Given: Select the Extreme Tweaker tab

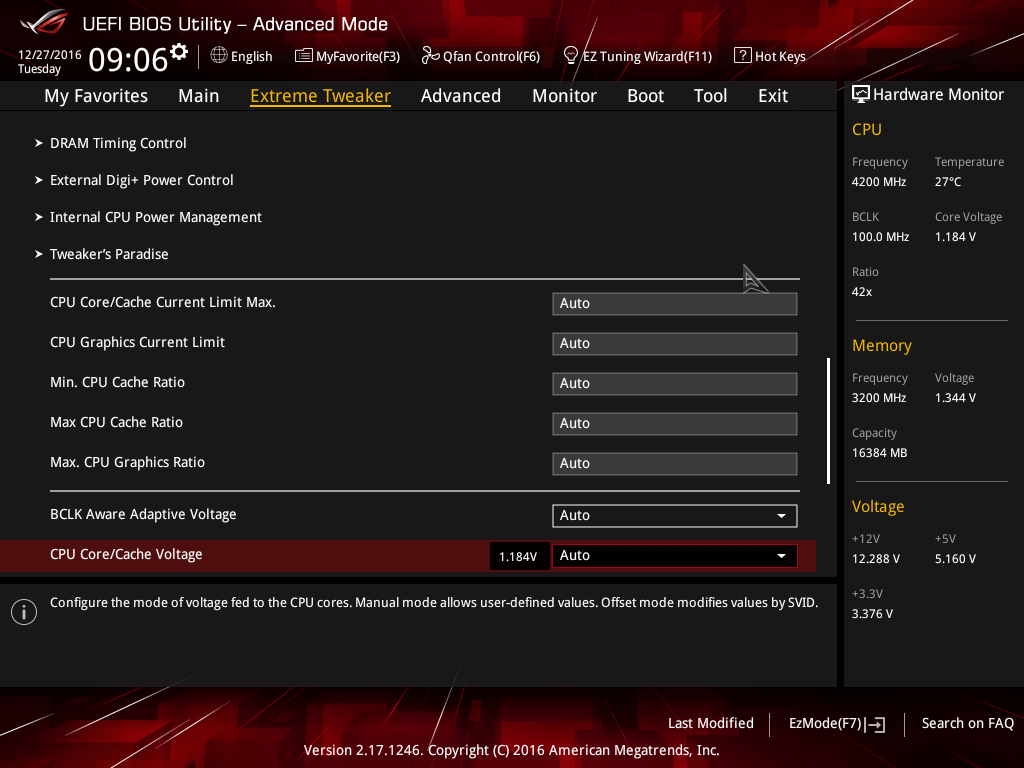Looking at the screenshot, I should pyautogui.click(x=321, y=96).
